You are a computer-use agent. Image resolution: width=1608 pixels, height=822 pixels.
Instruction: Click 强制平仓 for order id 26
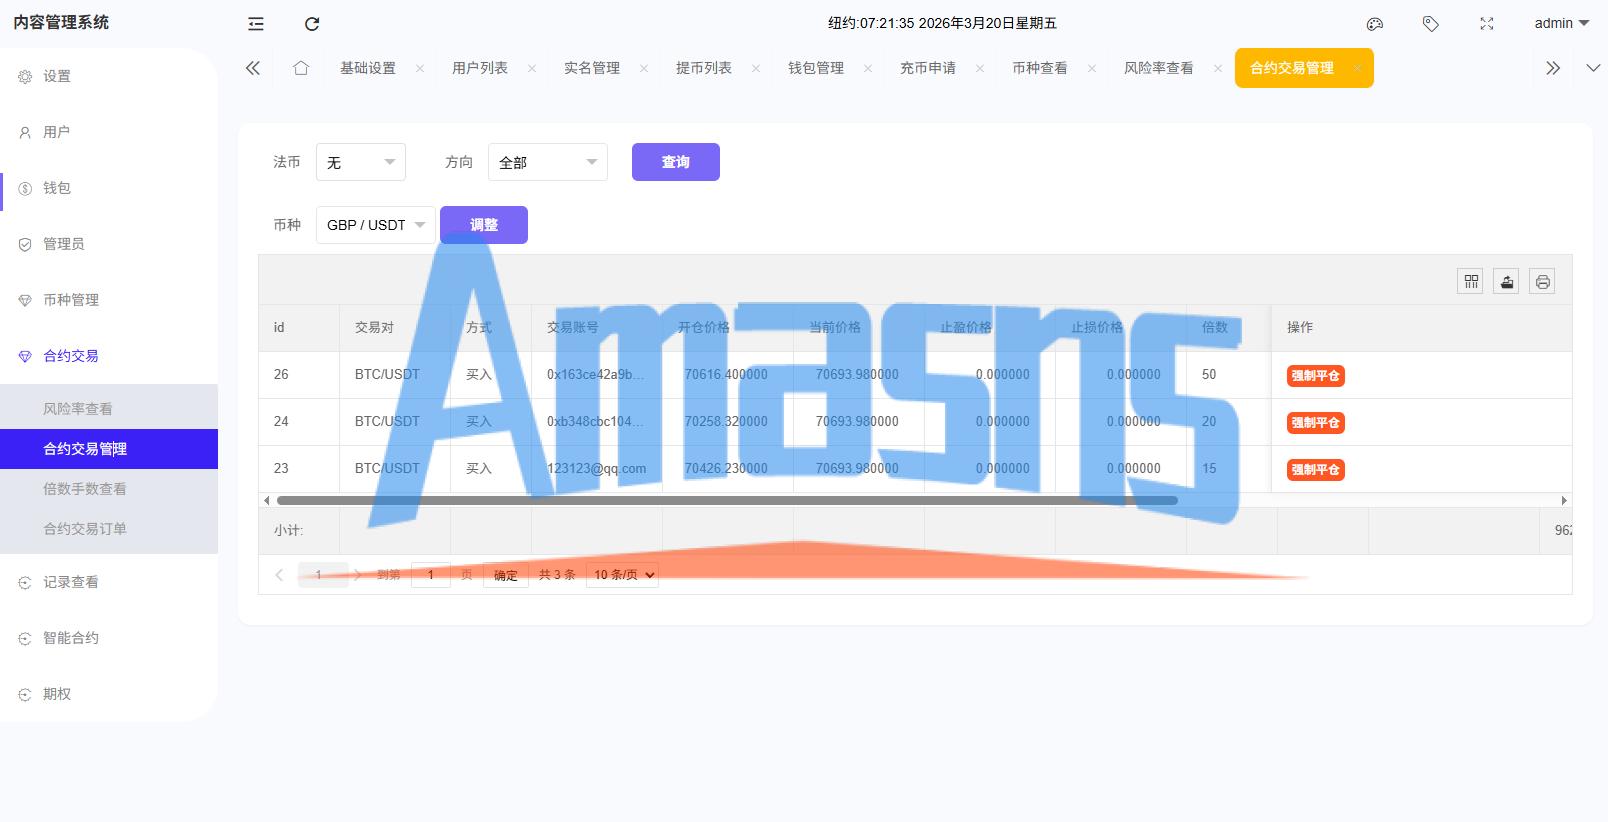[x=1315, y=376]
